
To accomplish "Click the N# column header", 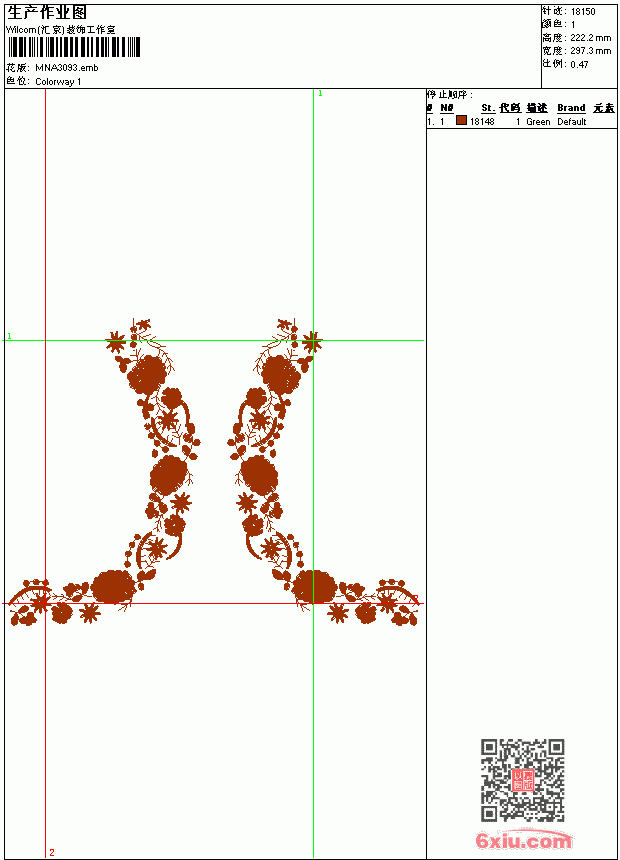I will point(447,108).
